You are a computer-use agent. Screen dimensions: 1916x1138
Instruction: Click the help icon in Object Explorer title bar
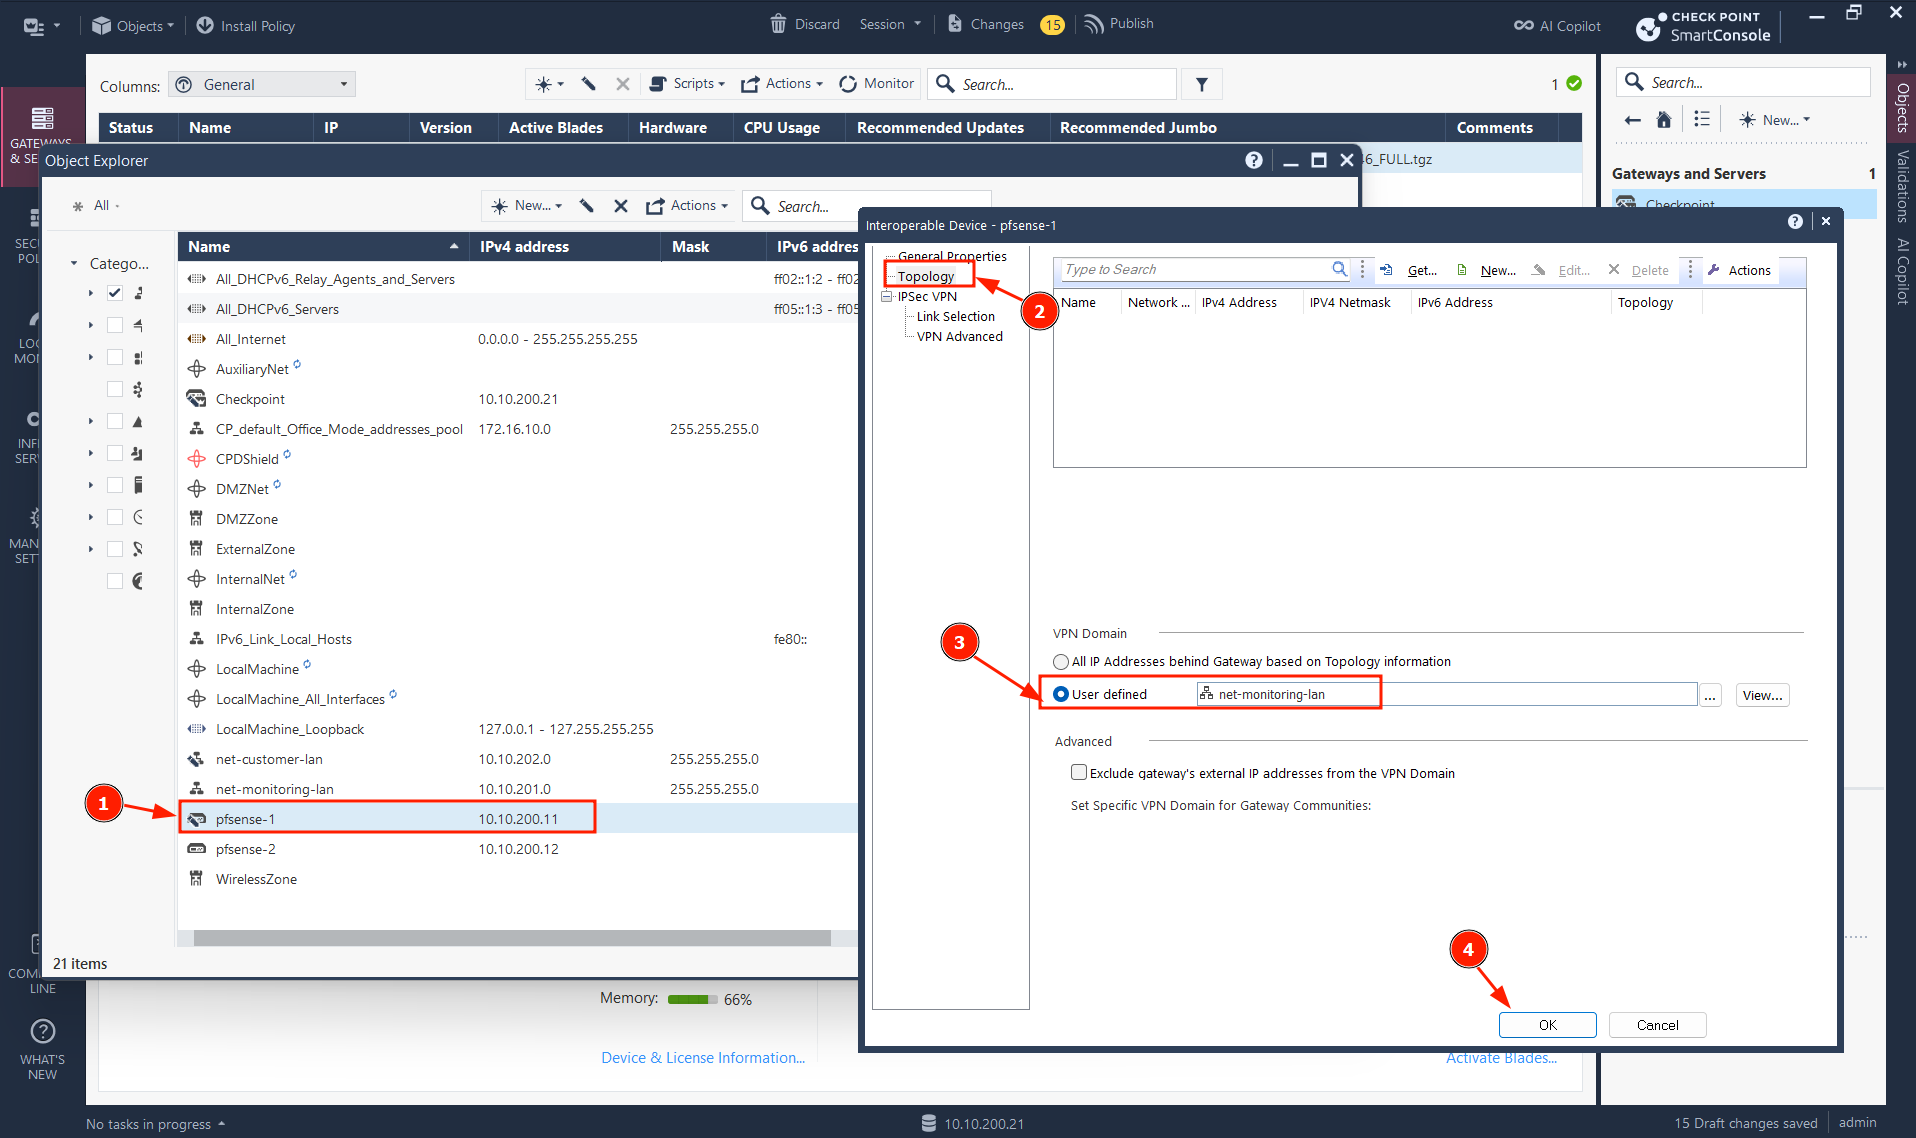[x=1254, y=160]
